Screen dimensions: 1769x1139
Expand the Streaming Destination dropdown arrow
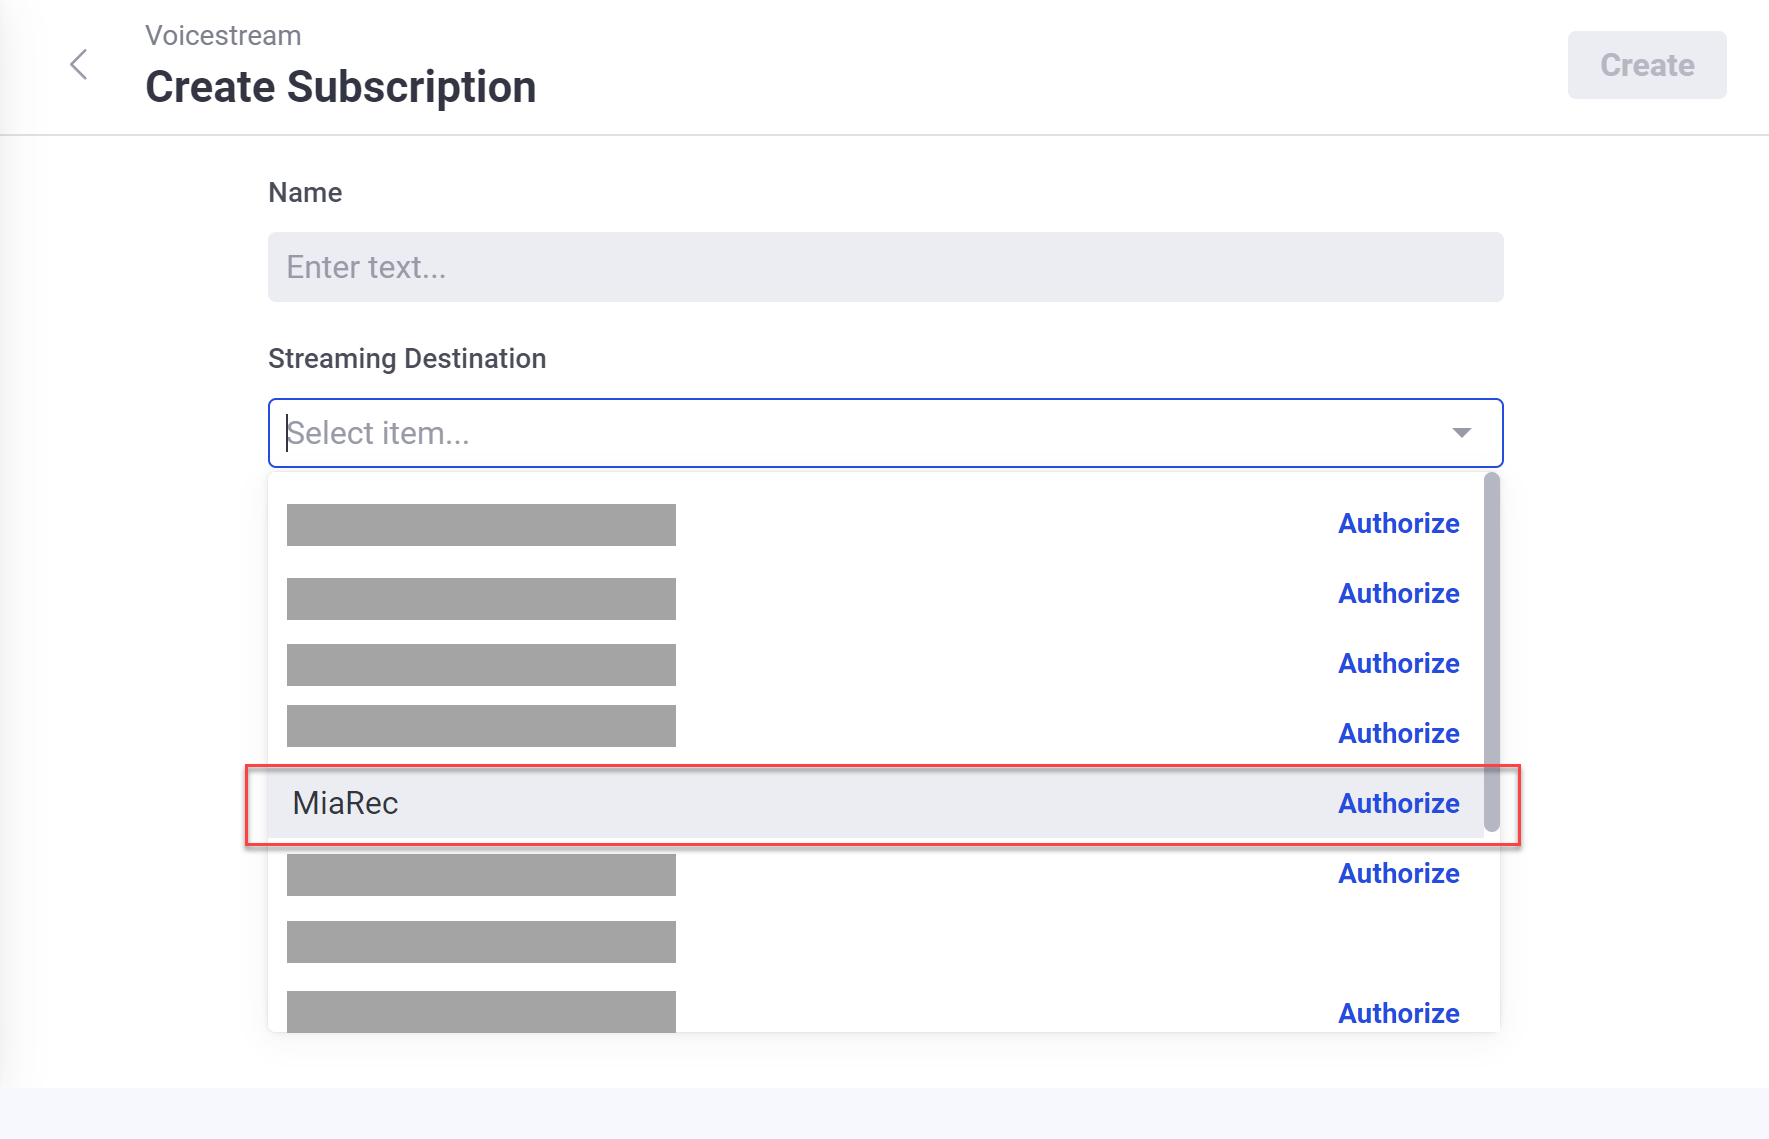[x=1461, y=433]
